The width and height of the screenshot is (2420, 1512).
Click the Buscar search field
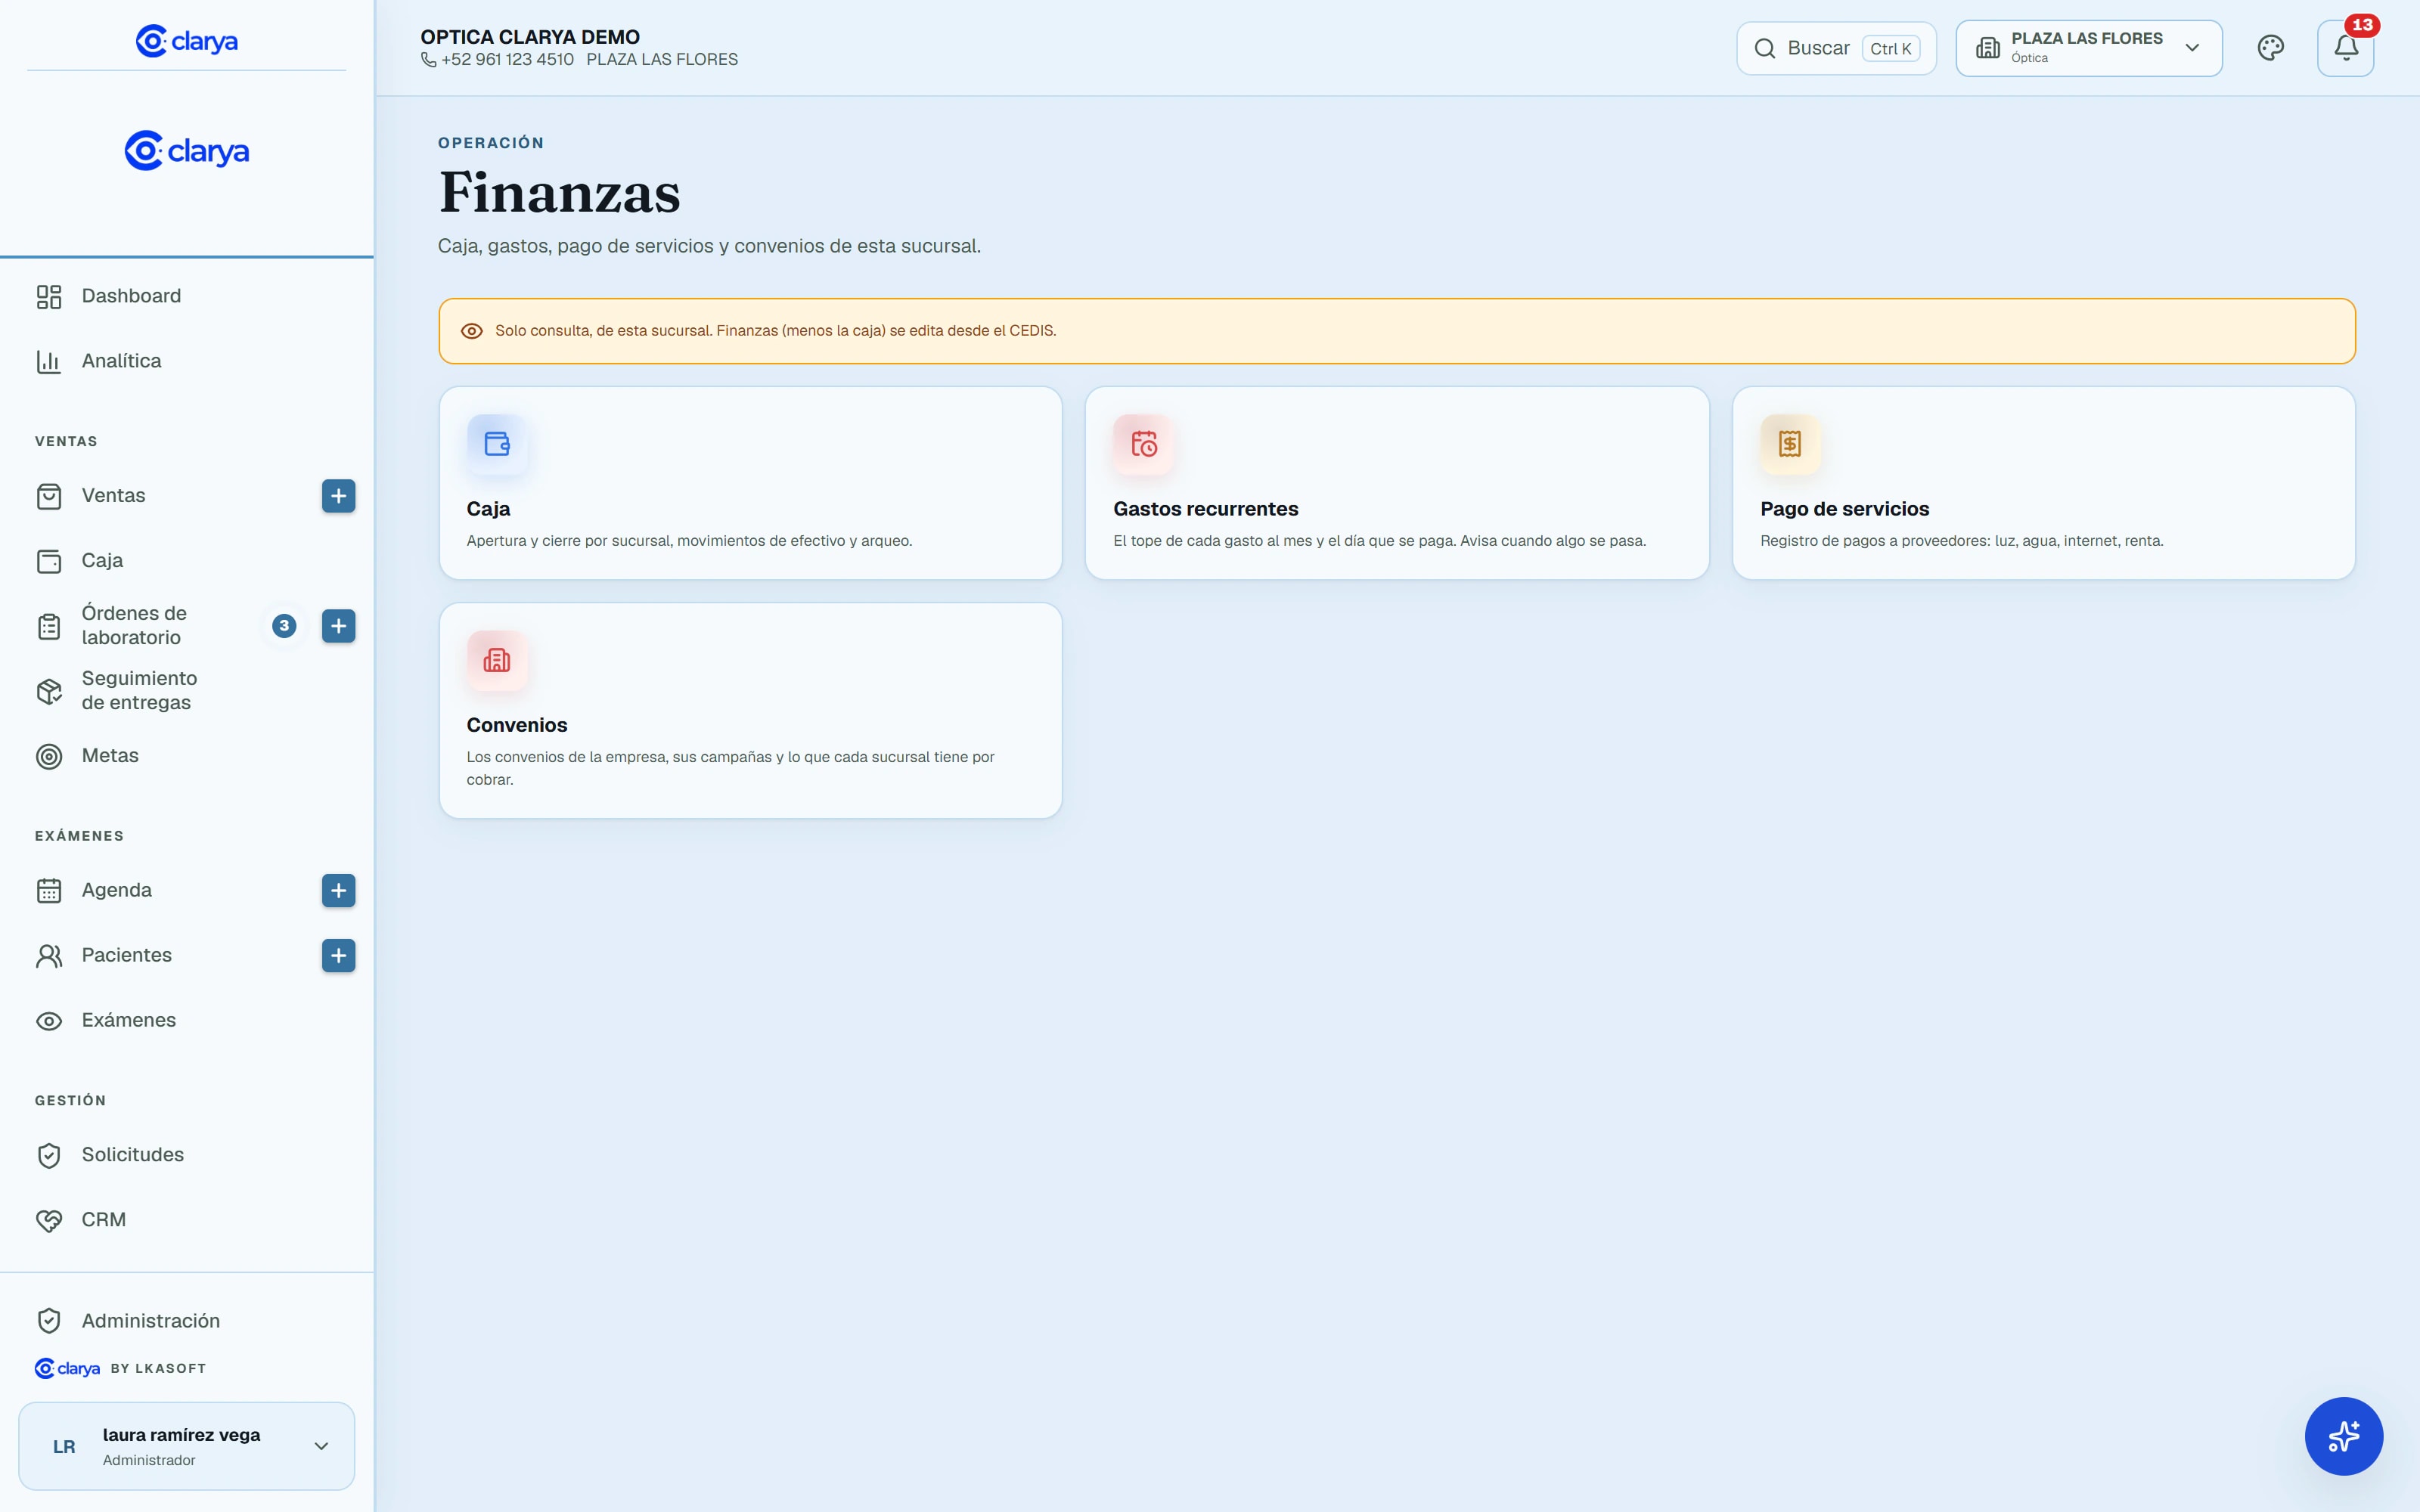(x=1836, y=48)
